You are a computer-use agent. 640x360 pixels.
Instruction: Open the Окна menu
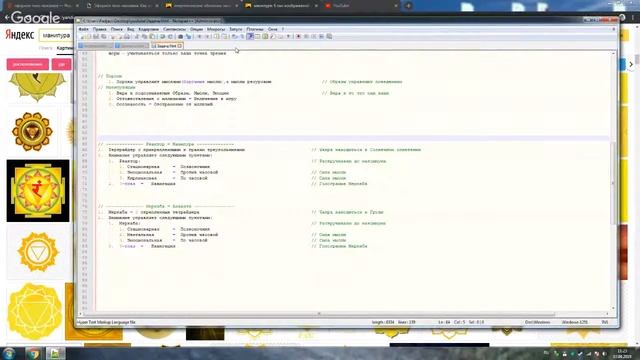pyautogui.click(x=273, y=29)
